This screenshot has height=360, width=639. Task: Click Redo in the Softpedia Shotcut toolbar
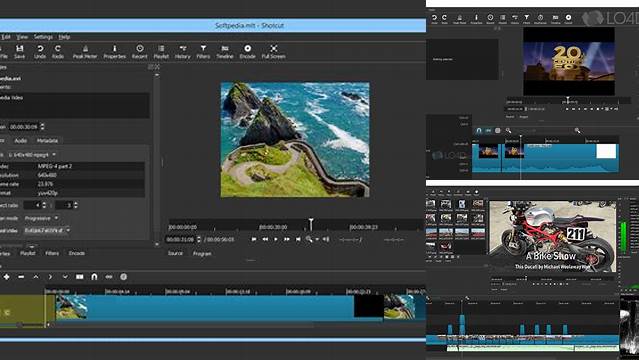click(58, 52)
